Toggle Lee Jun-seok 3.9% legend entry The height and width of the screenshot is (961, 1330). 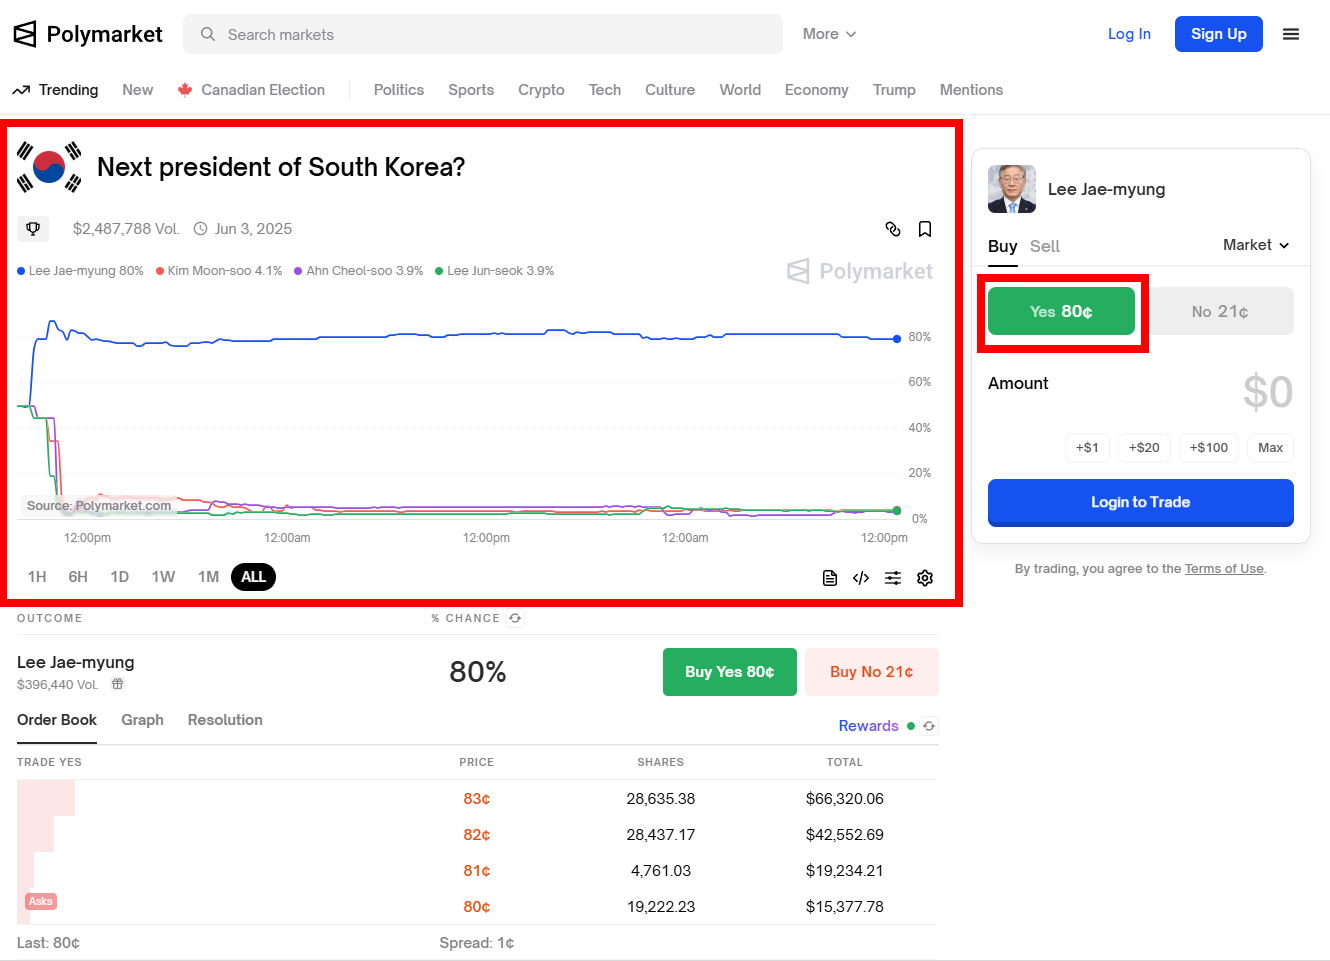[495, 271]
